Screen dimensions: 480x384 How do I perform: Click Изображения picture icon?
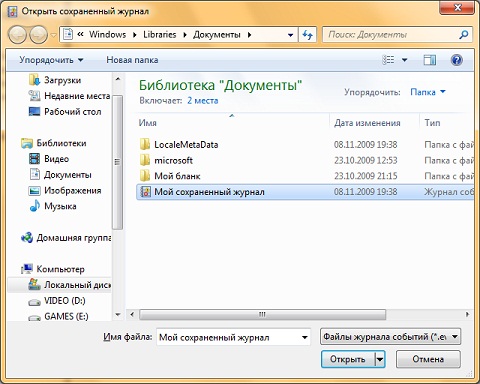click(x=34, y=191)
